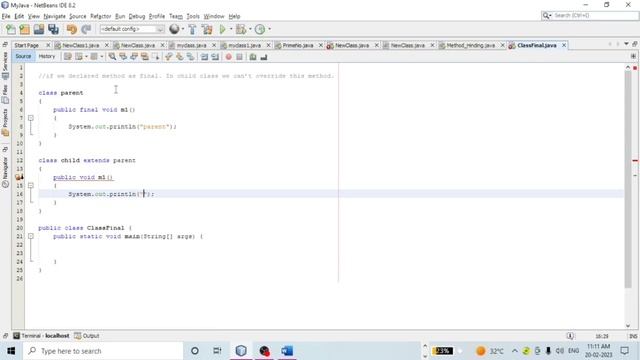Image resolution: width=640 pixels, height=360 pixels.
Task: Click the red Start Macro Recording icon
Action: pyautogui.click(x=229, y=57)
